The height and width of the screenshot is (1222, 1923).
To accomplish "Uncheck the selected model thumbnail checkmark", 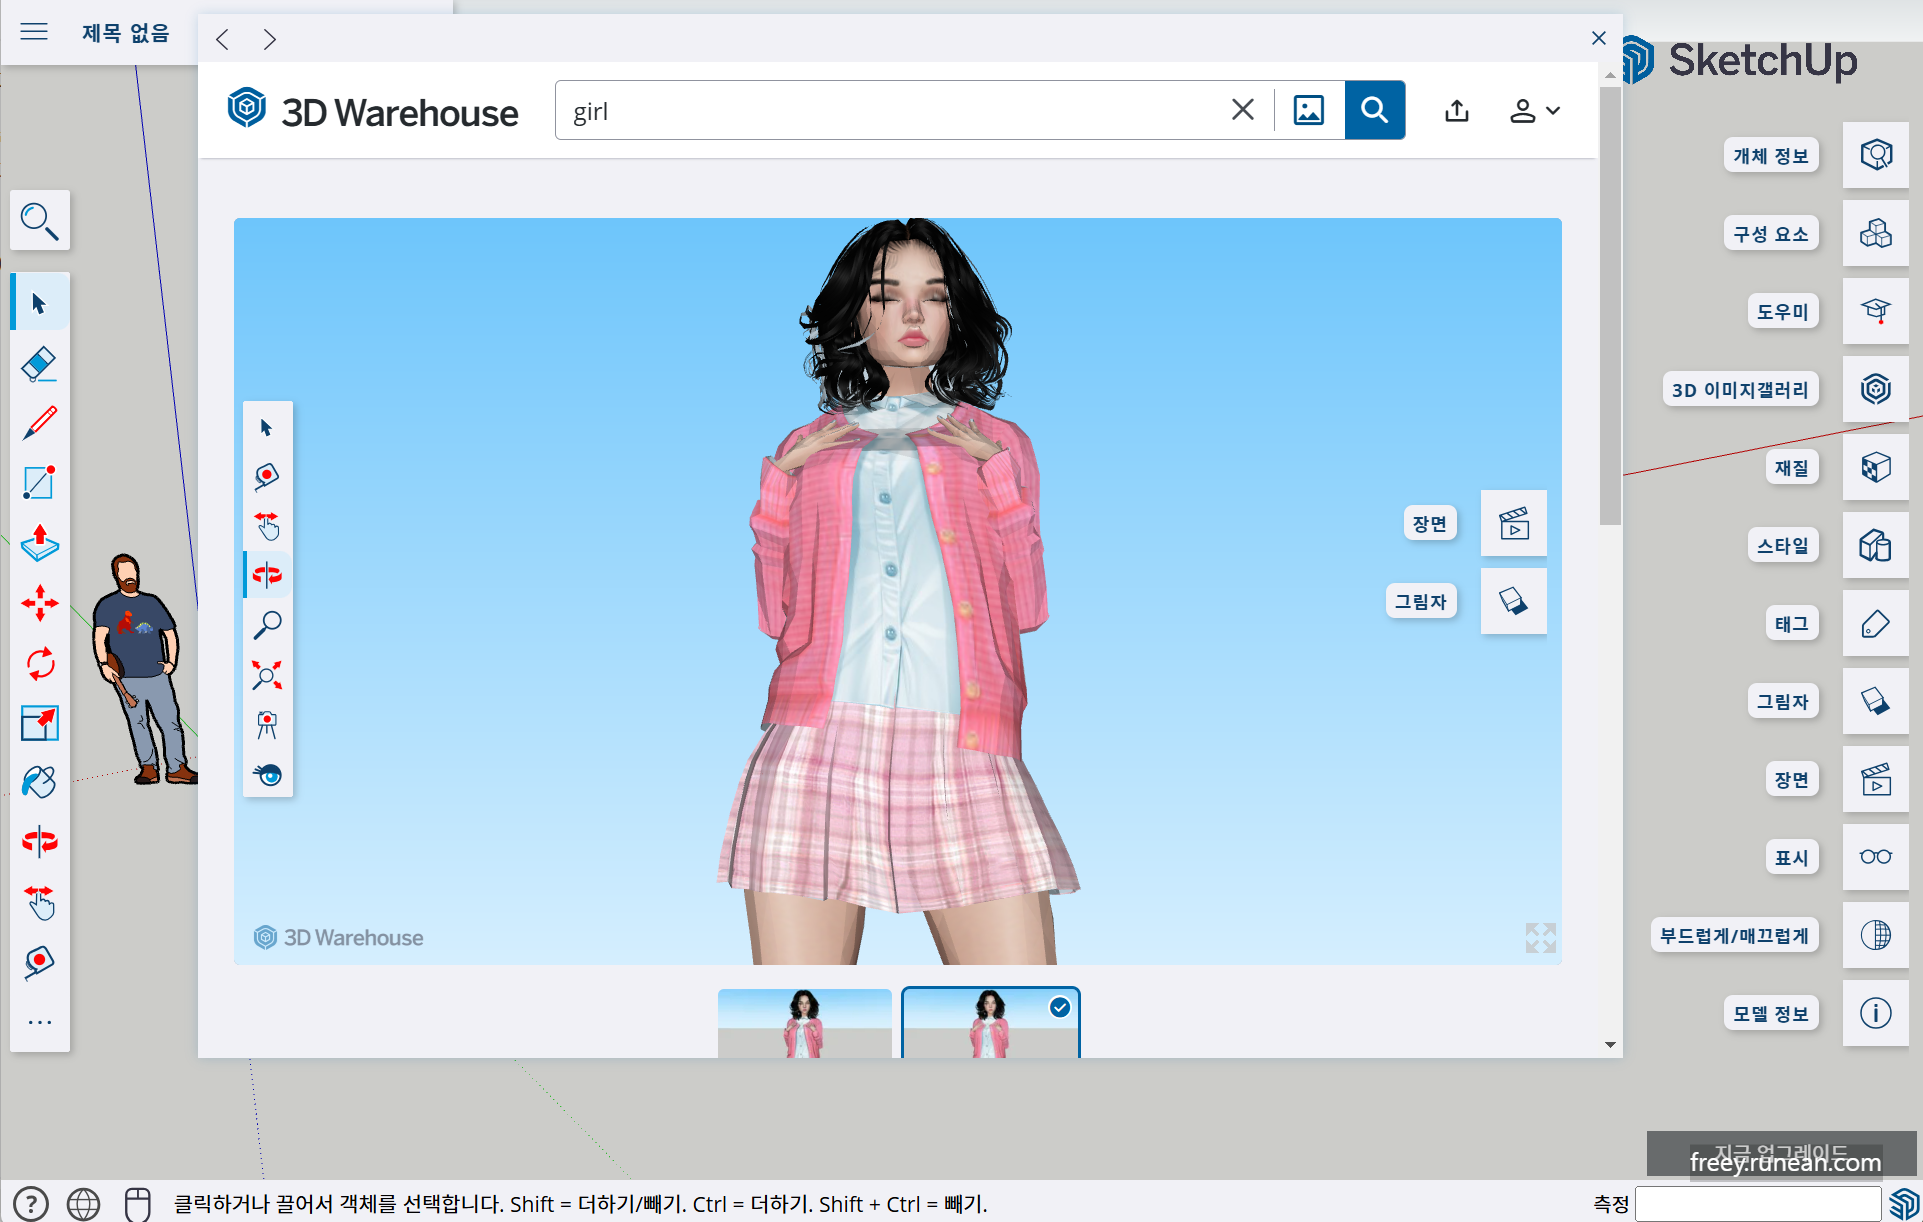I will [x=1060, y=1008].
